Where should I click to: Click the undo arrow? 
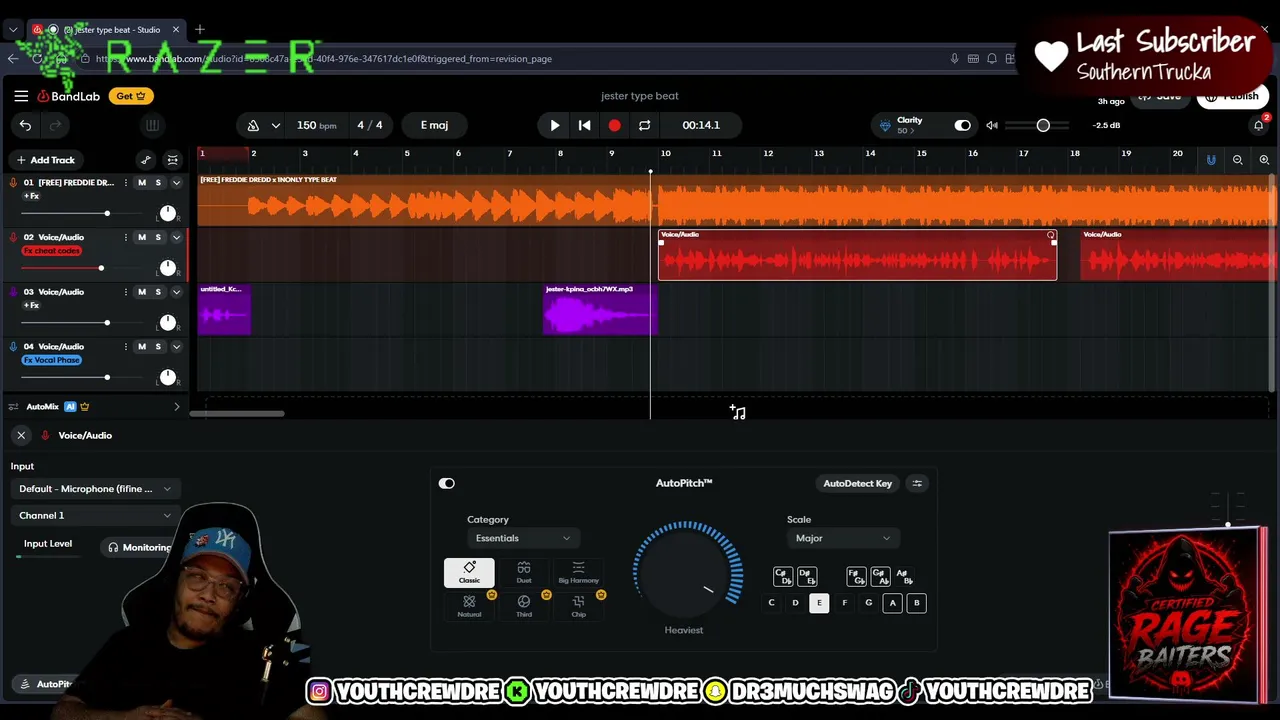25,125
